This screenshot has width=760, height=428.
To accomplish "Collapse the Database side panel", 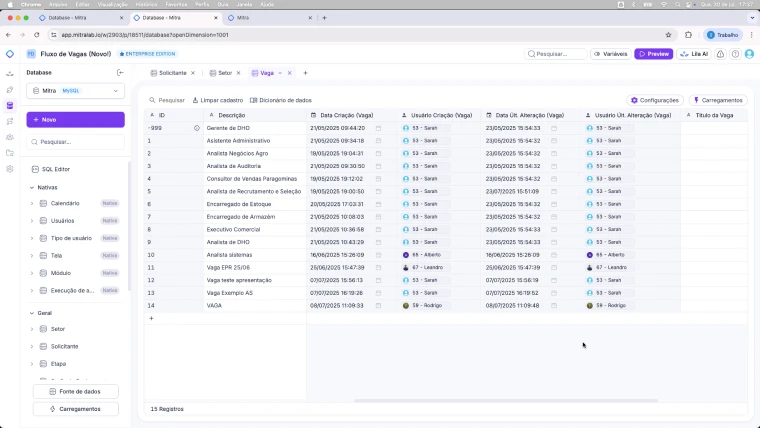I will click(120, 73).
